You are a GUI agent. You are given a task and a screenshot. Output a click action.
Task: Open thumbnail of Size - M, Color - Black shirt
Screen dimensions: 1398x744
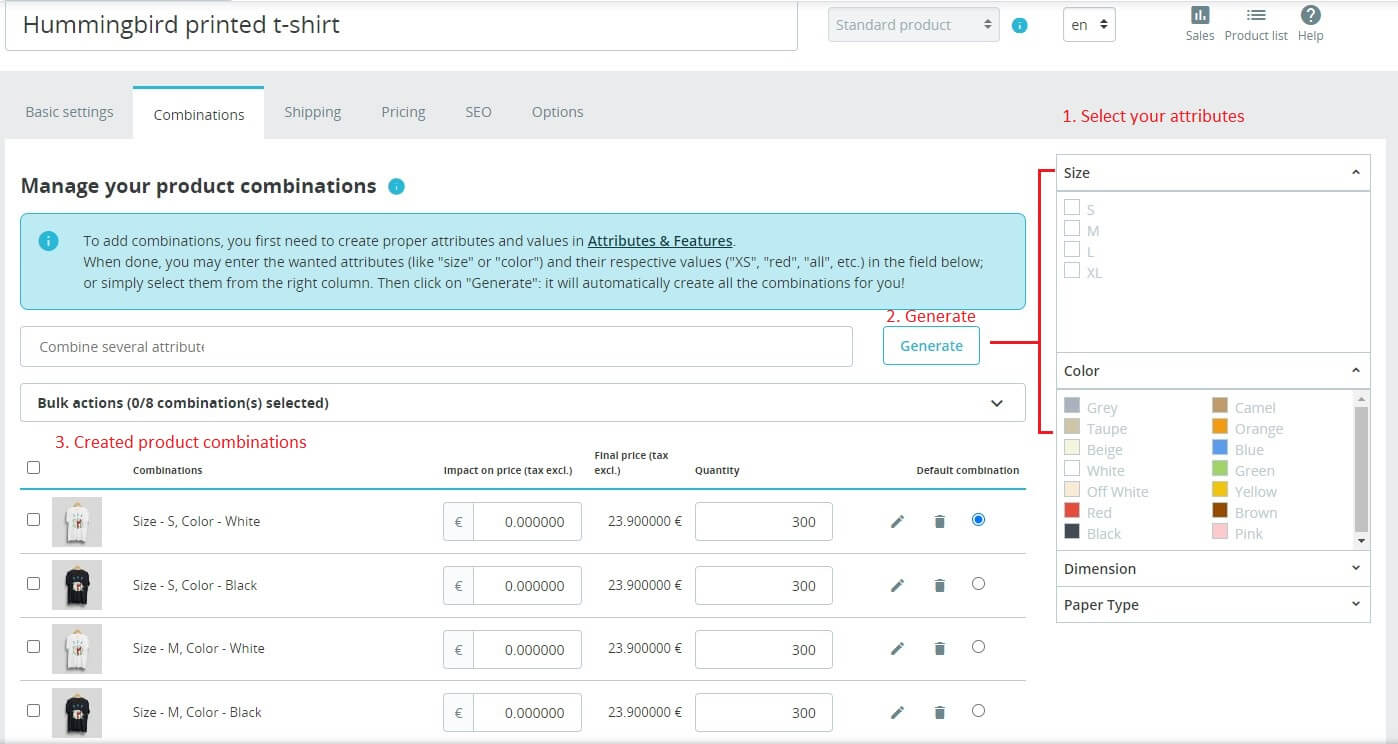[77, 713]
